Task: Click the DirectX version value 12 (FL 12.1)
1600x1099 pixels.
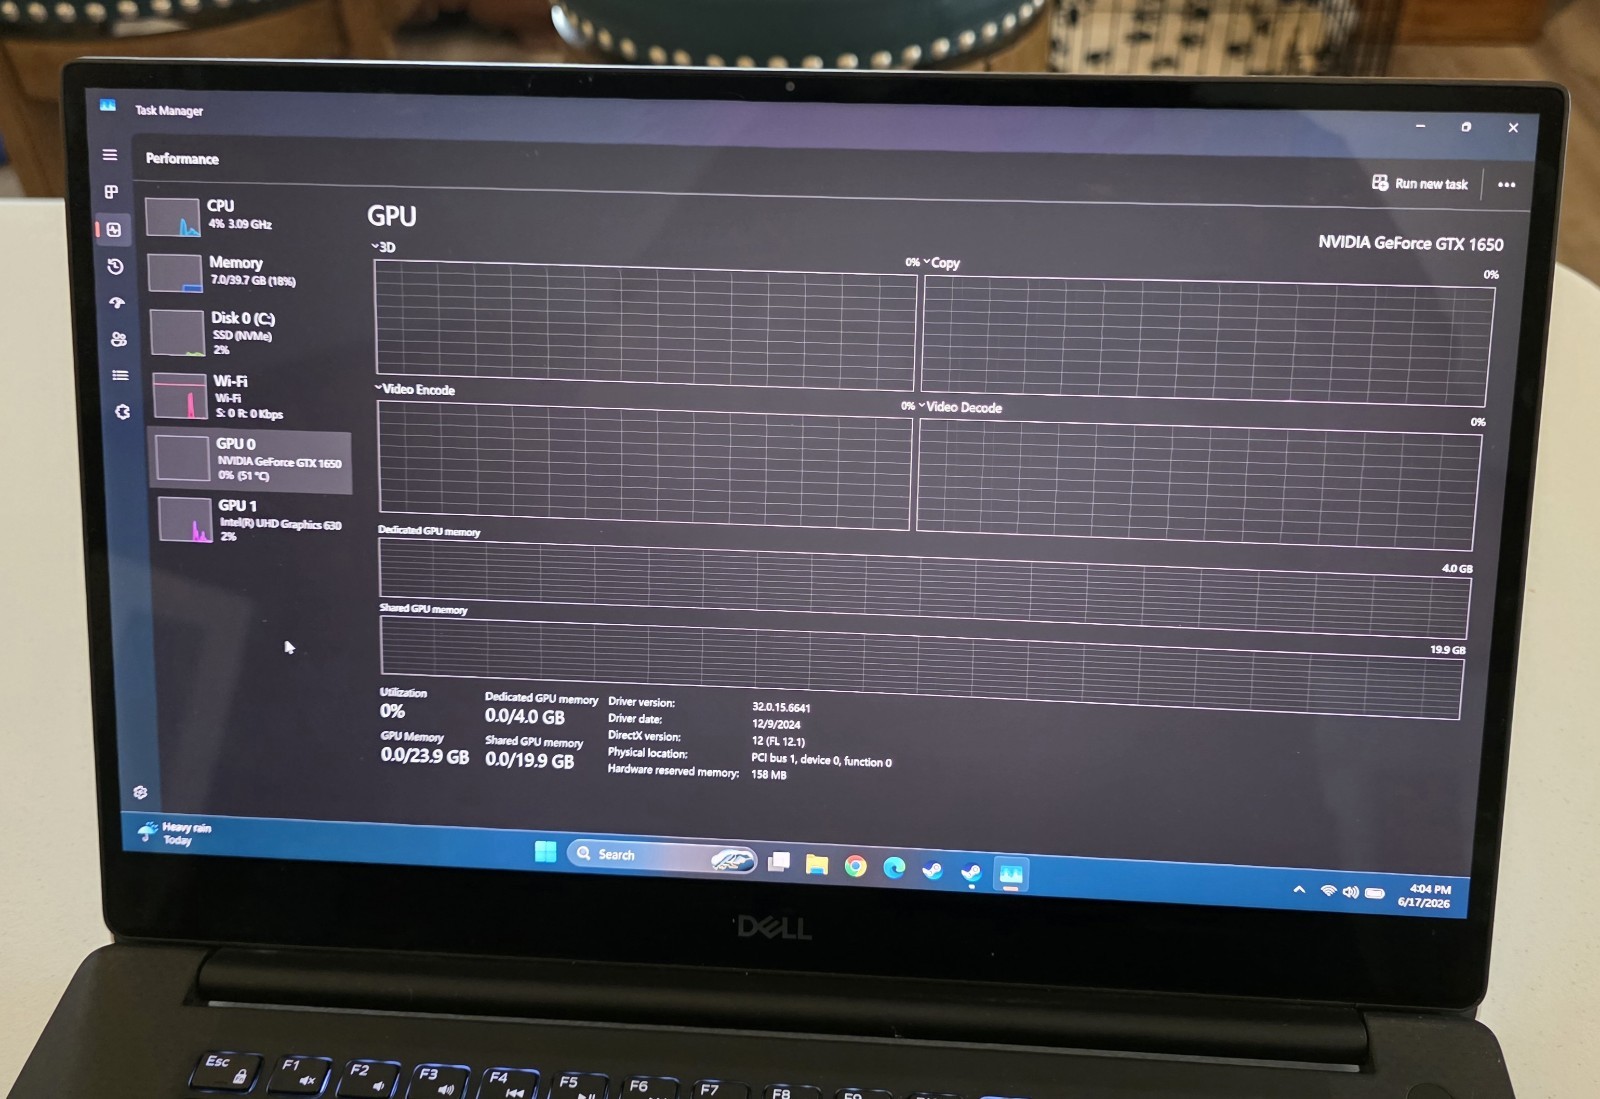Action: (778, 741)
